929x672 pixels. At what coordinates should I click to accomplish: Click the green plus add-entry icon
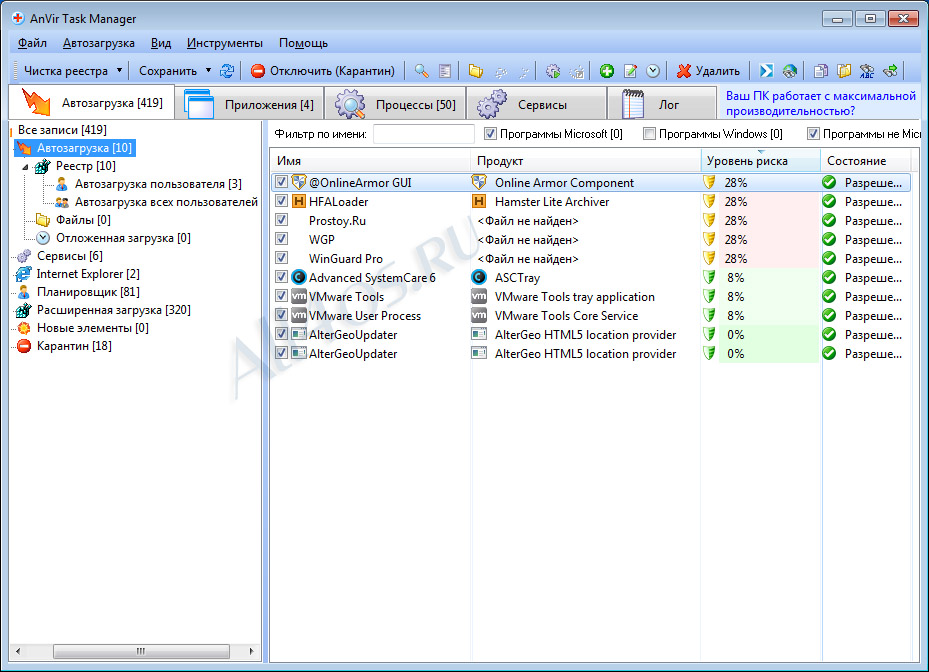[x=607, y=71]
